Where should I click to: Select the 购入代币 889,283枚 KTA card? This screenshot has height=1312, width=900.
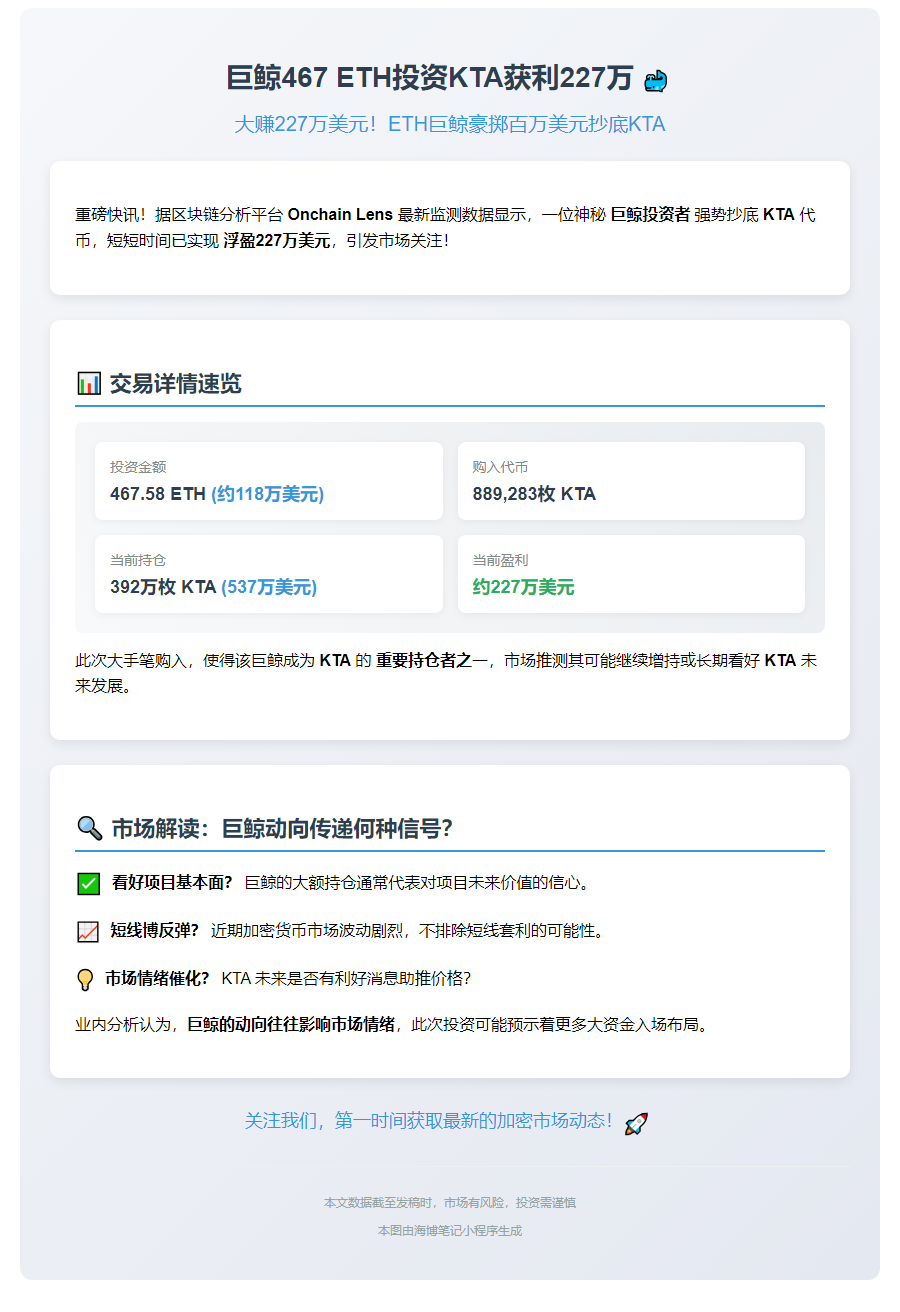pos(631,481)
